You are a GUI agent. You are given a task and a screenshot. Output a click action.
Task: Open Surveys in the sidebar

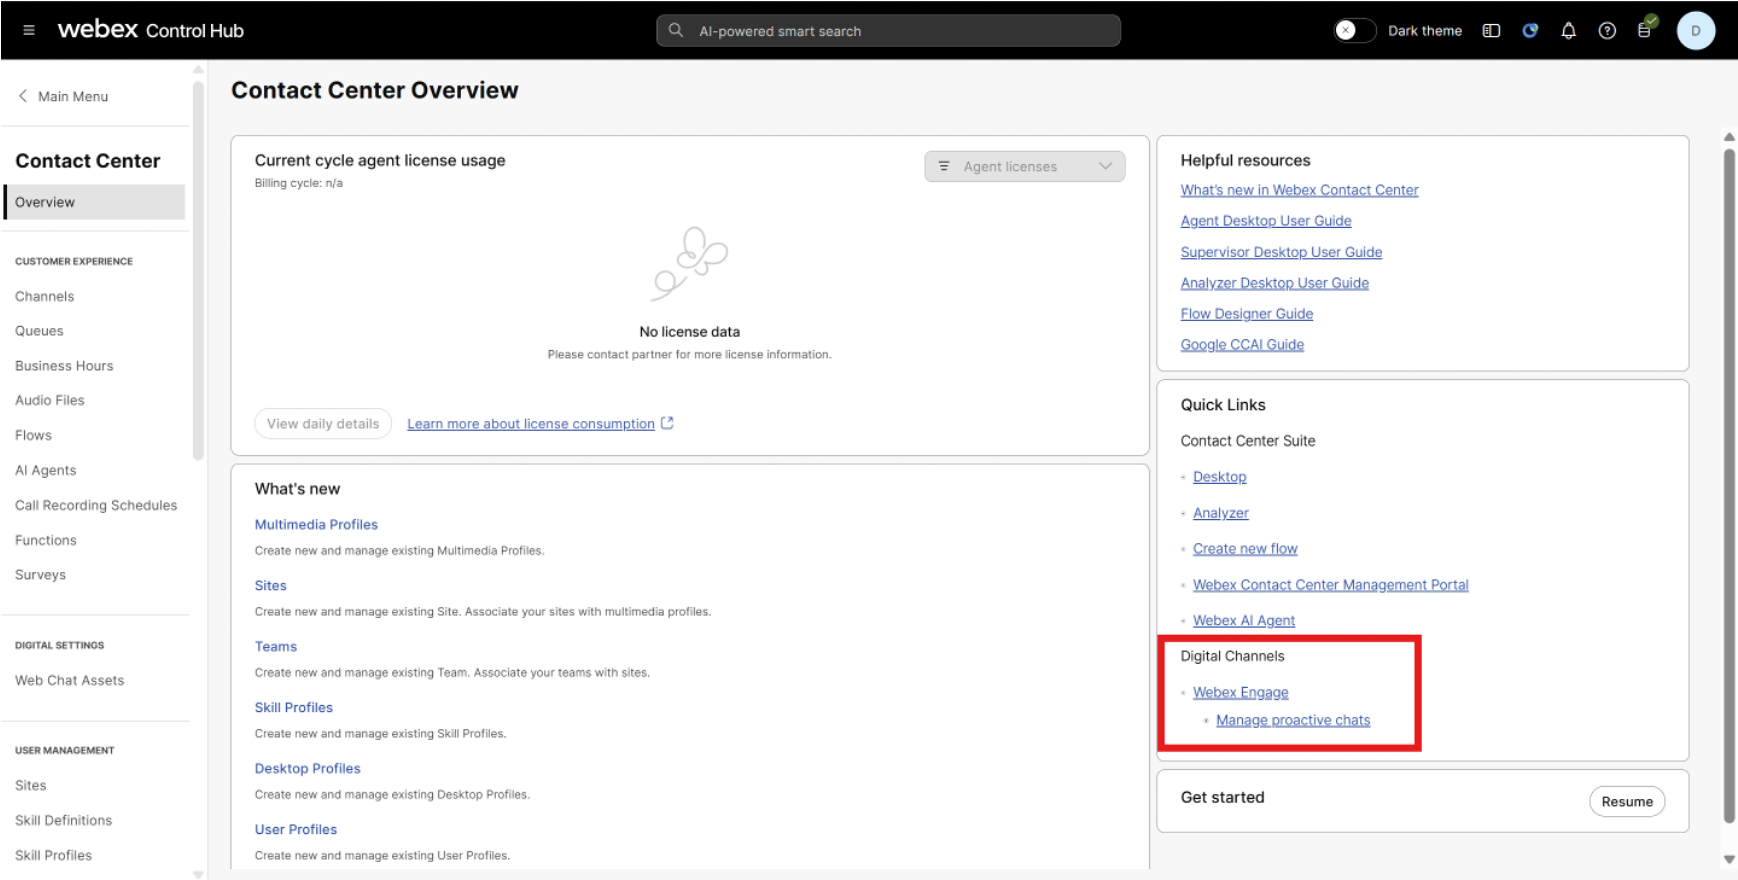pos(40,575)
